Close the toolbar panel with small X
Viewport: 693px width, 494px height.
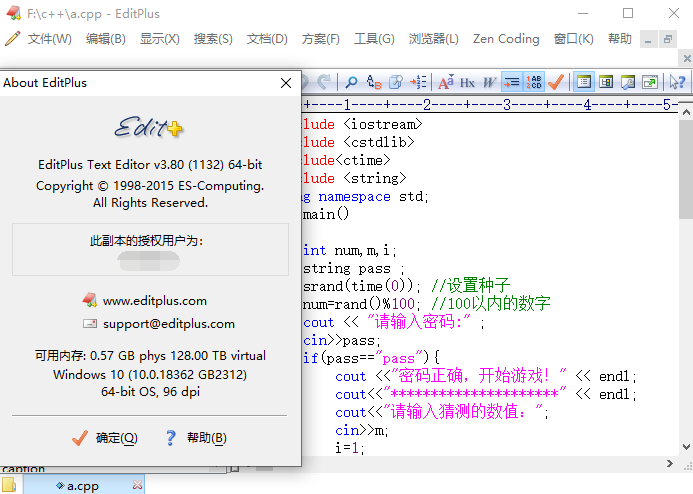tap(687, 58)
